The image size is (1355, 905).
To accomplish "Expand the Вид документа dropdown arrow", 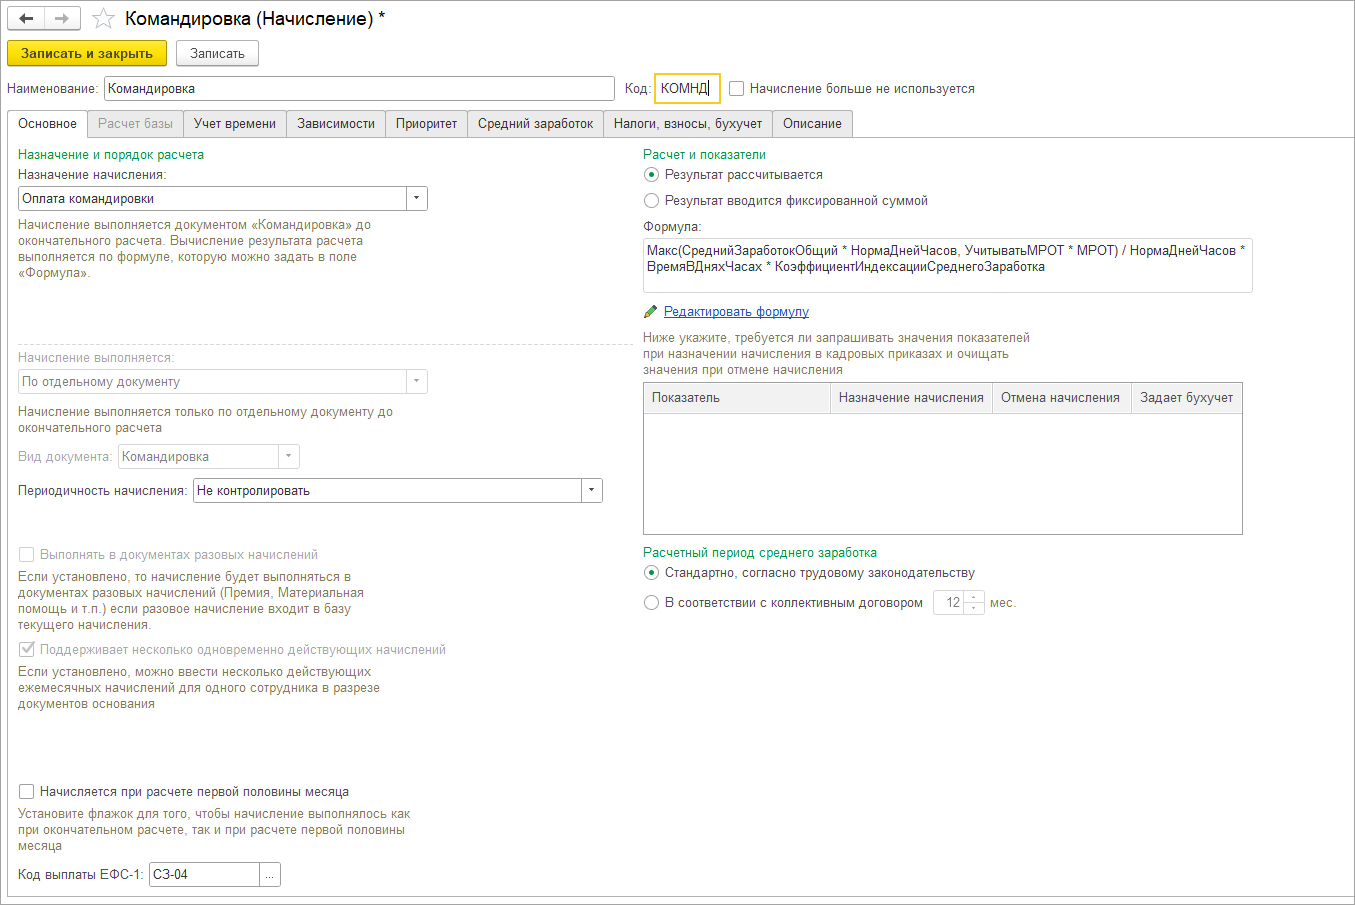I will [289, 457].
